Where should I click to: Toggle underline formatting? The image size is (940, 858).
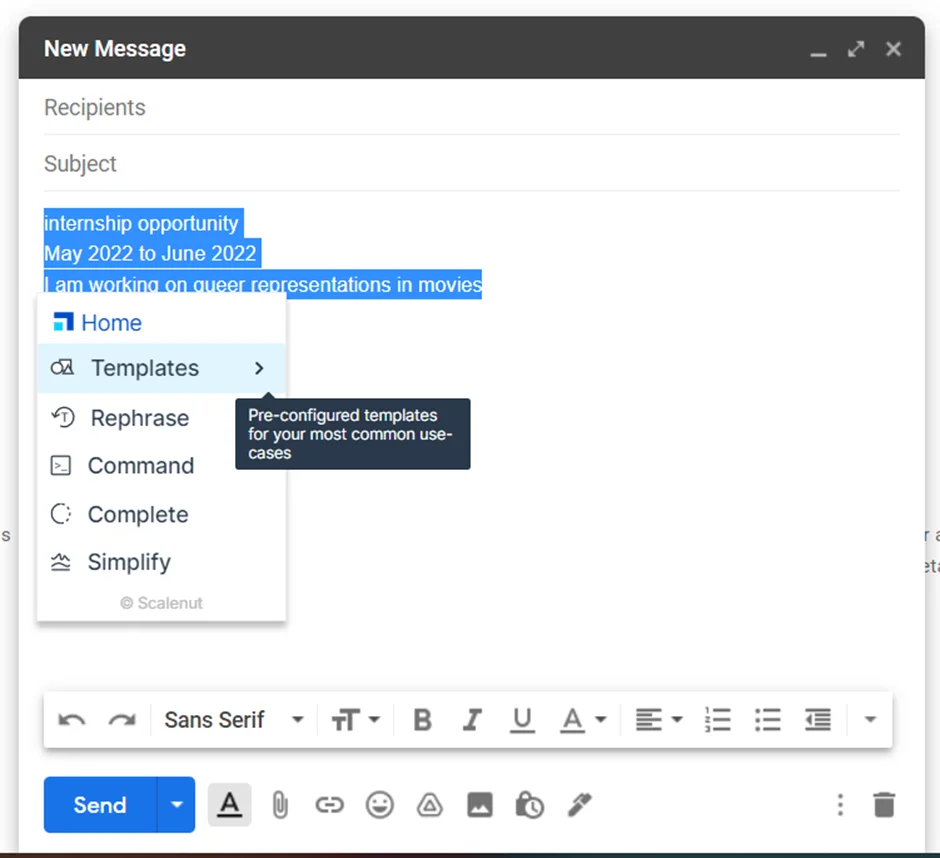point(522,719)
